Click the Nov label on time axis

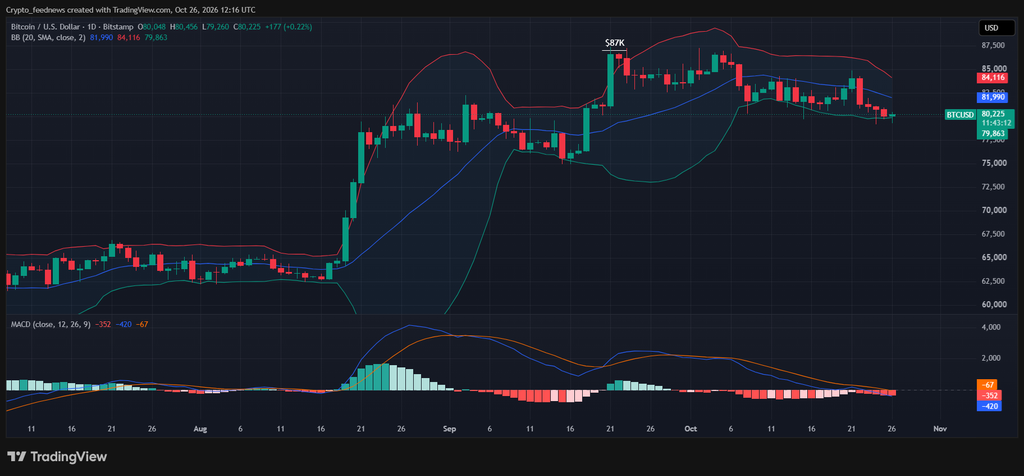click(x=940, y=429)
